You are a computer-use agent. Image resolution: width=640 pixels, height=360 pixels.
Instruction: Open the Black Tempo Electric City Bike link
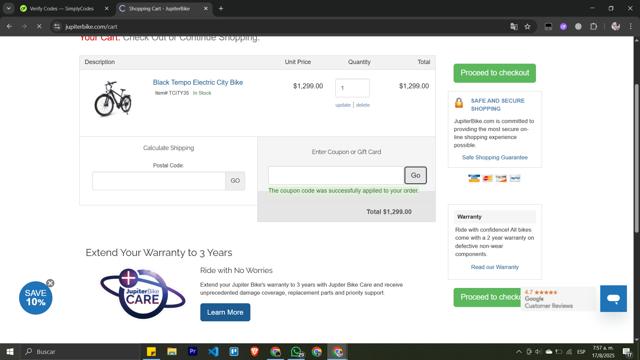tap(198, 82)
